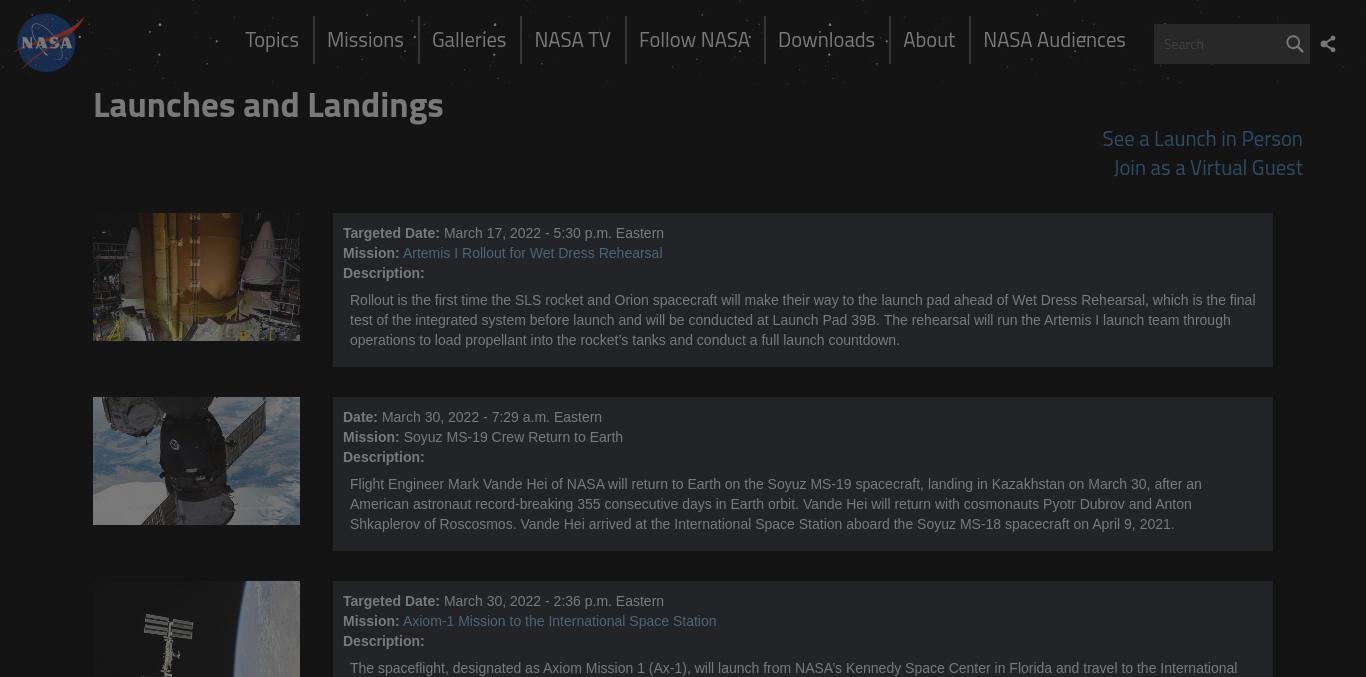This screenshot has width=1366, height=677.
Task: Open the Missions menu
Action: tap(365, 40)
